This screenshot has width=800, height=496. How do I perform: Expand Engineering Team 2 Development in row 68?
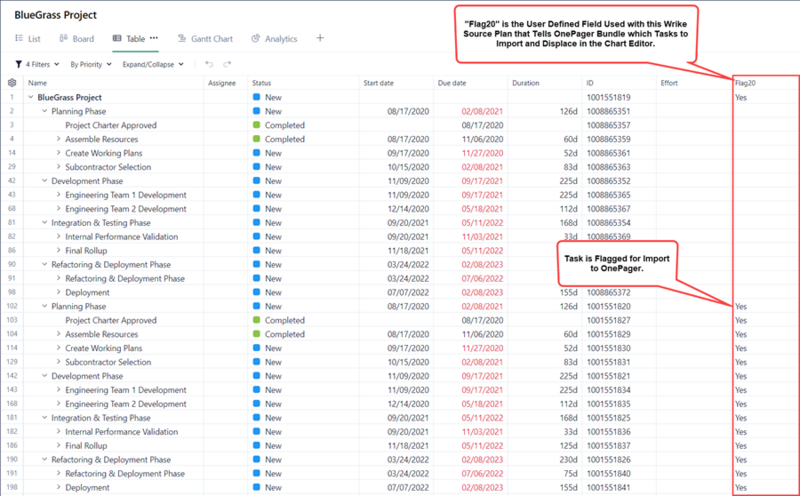[58, 208]
